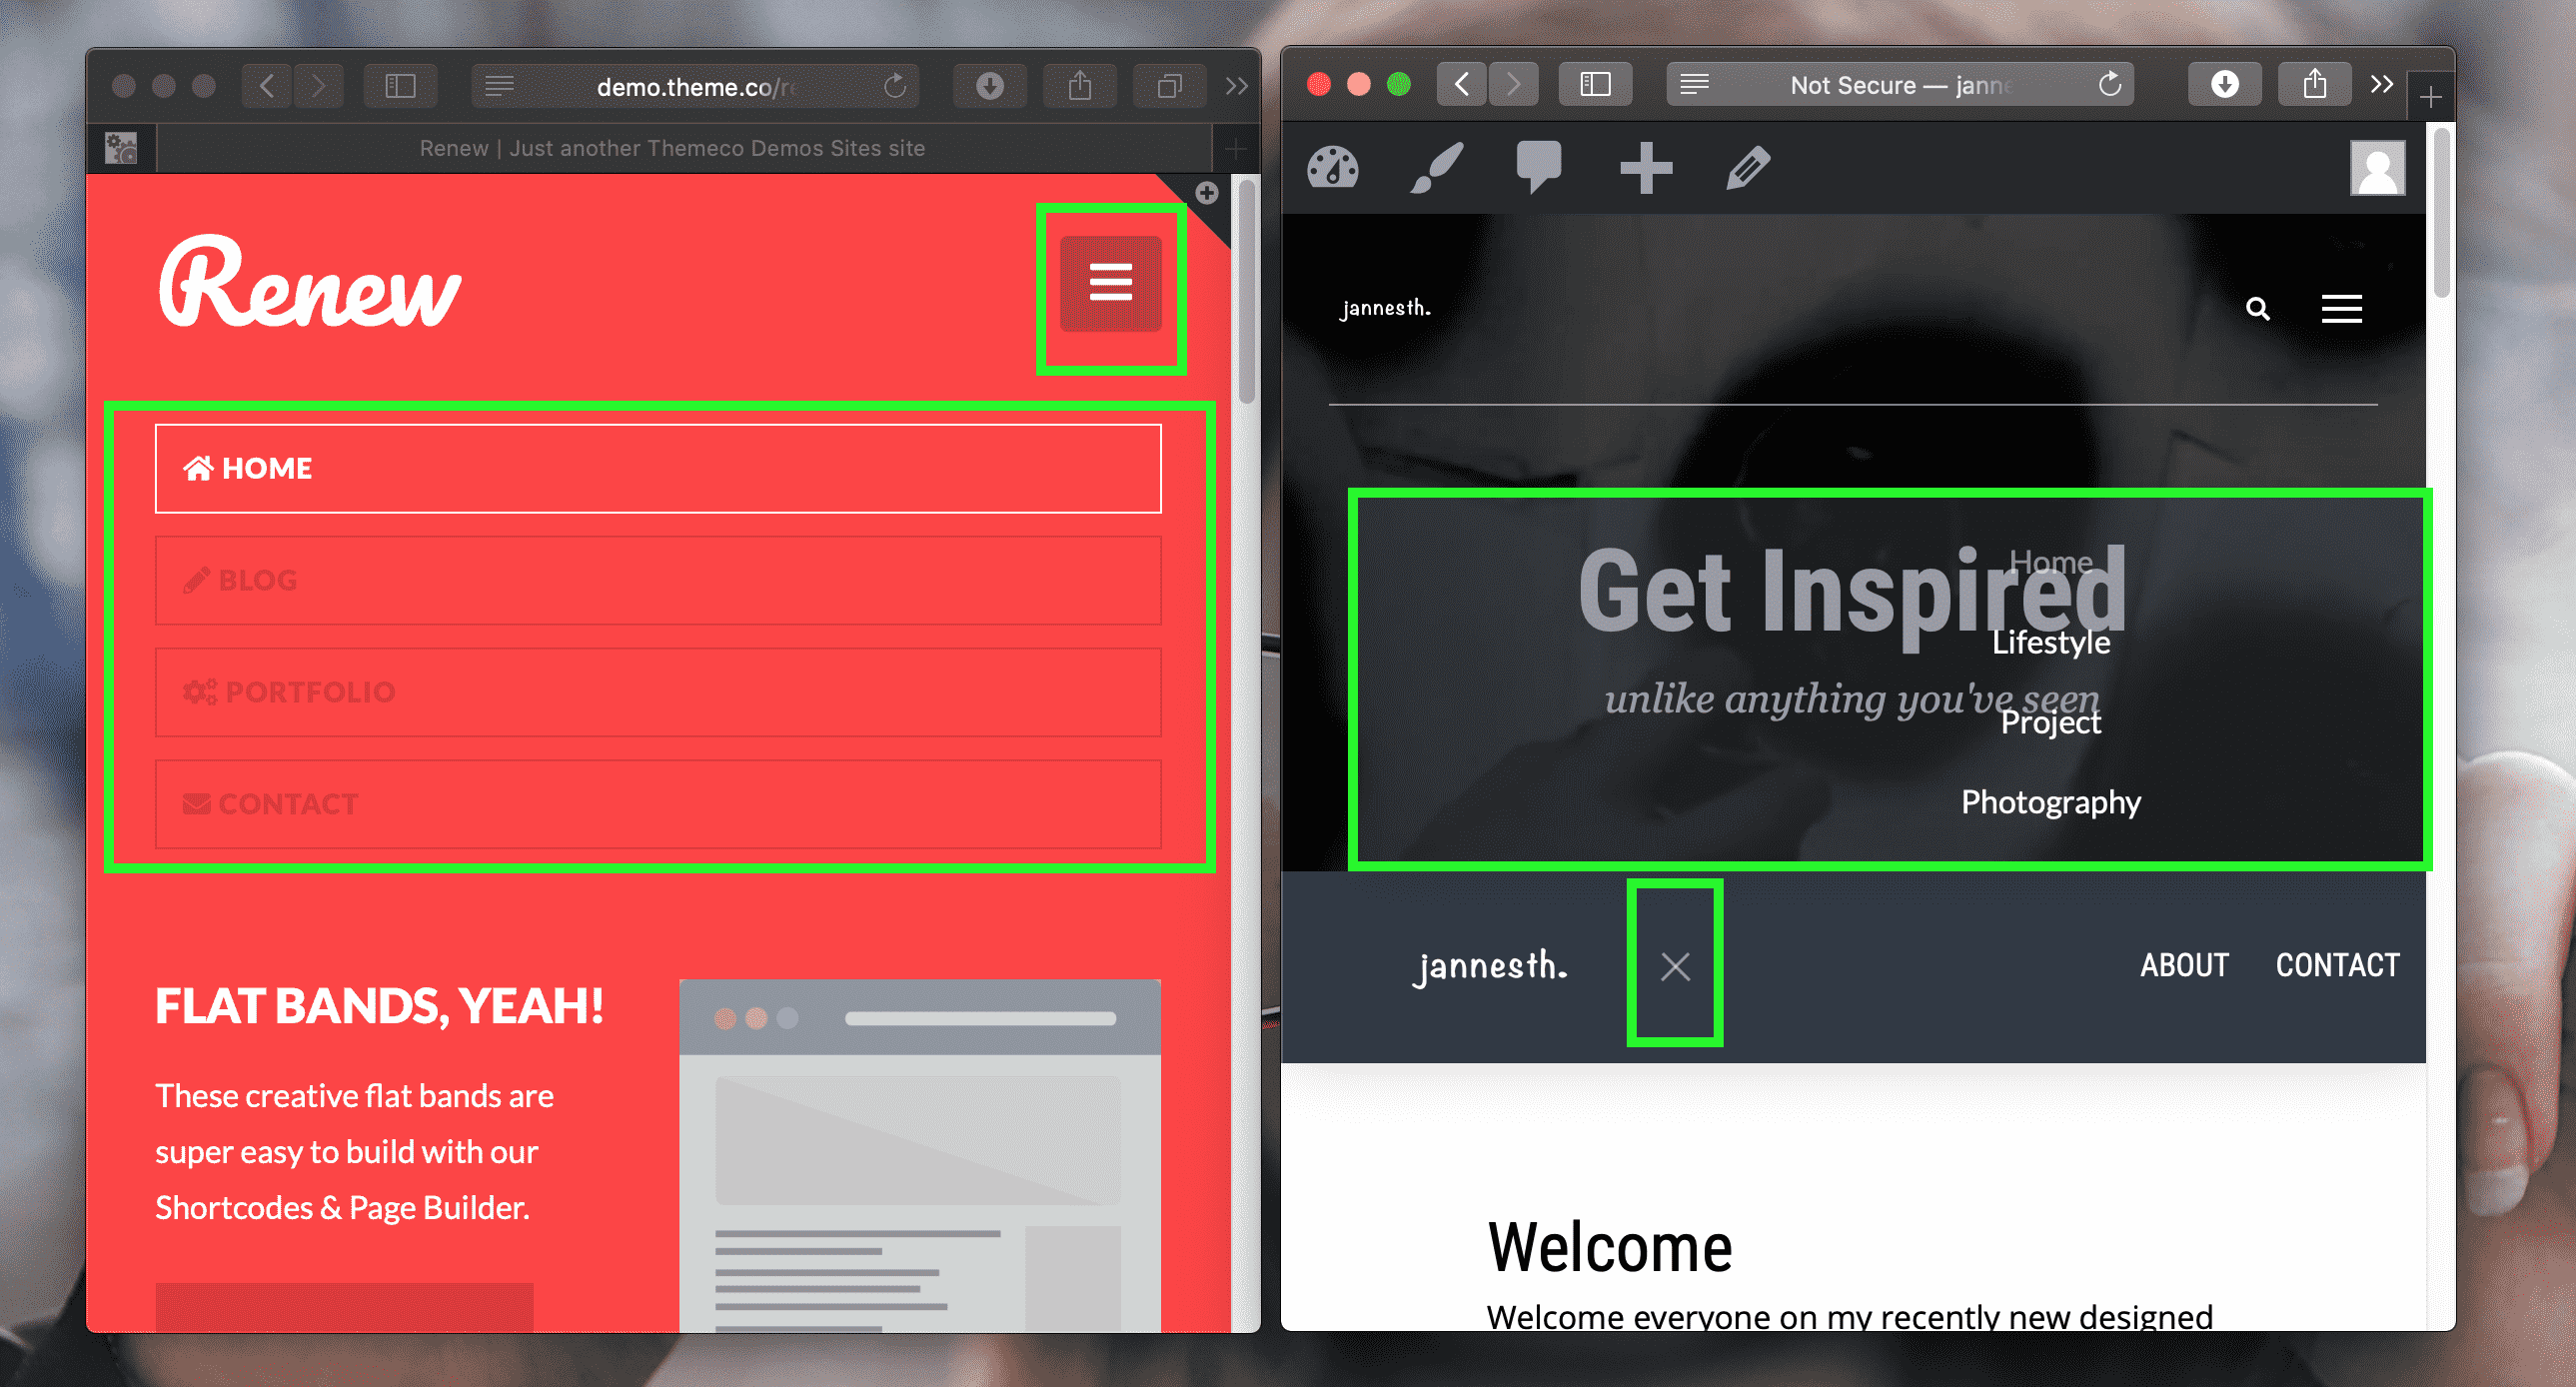Image resolution: width=2576 pixels, height=1387 pixels.
Task: Select HOME in the Renew navigation
Action: [x=658, y=468]
